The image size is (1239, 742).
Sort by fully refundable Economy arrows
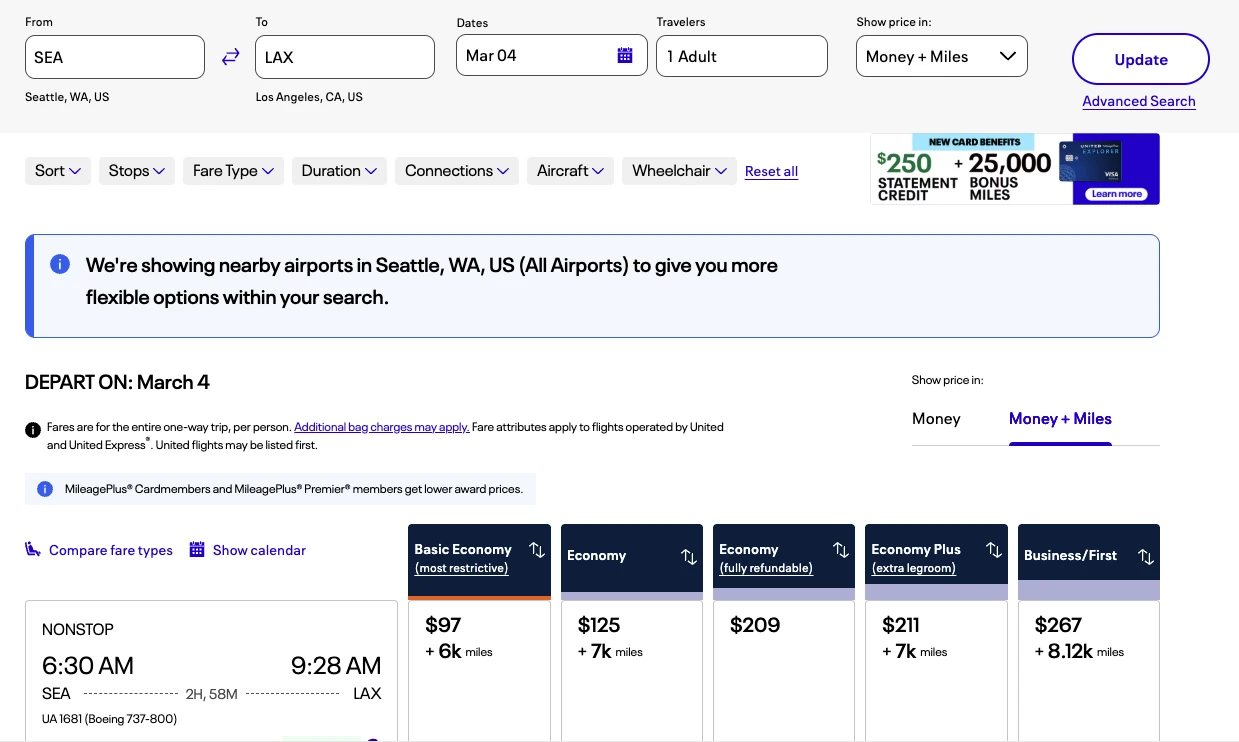pos(841,550)
